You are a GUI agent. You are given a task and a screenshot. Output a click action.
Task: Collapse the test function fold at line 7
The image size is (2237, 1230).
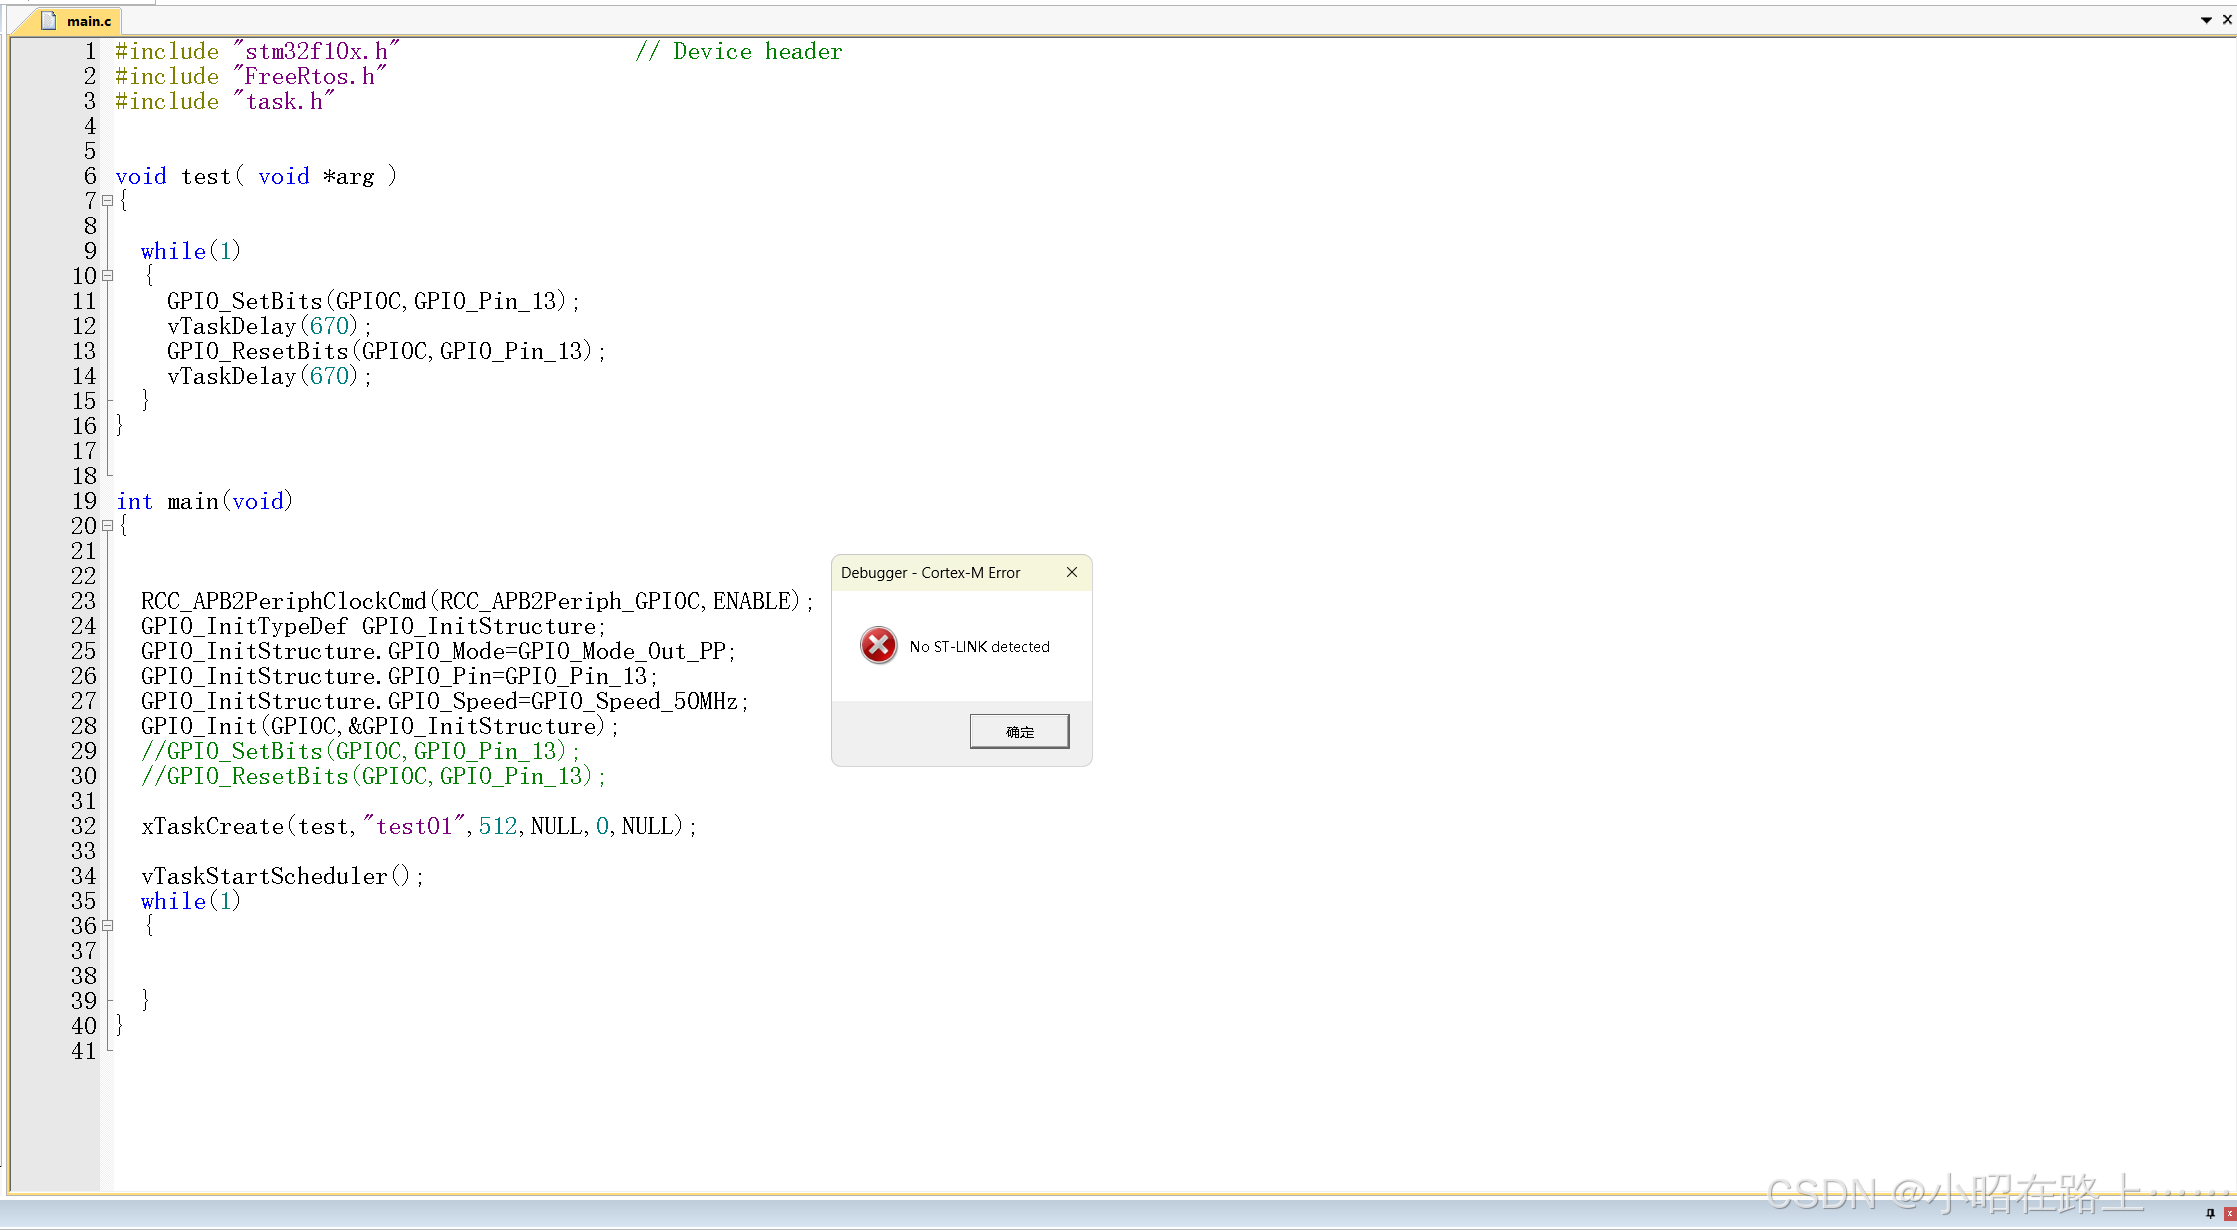[108, 200]
